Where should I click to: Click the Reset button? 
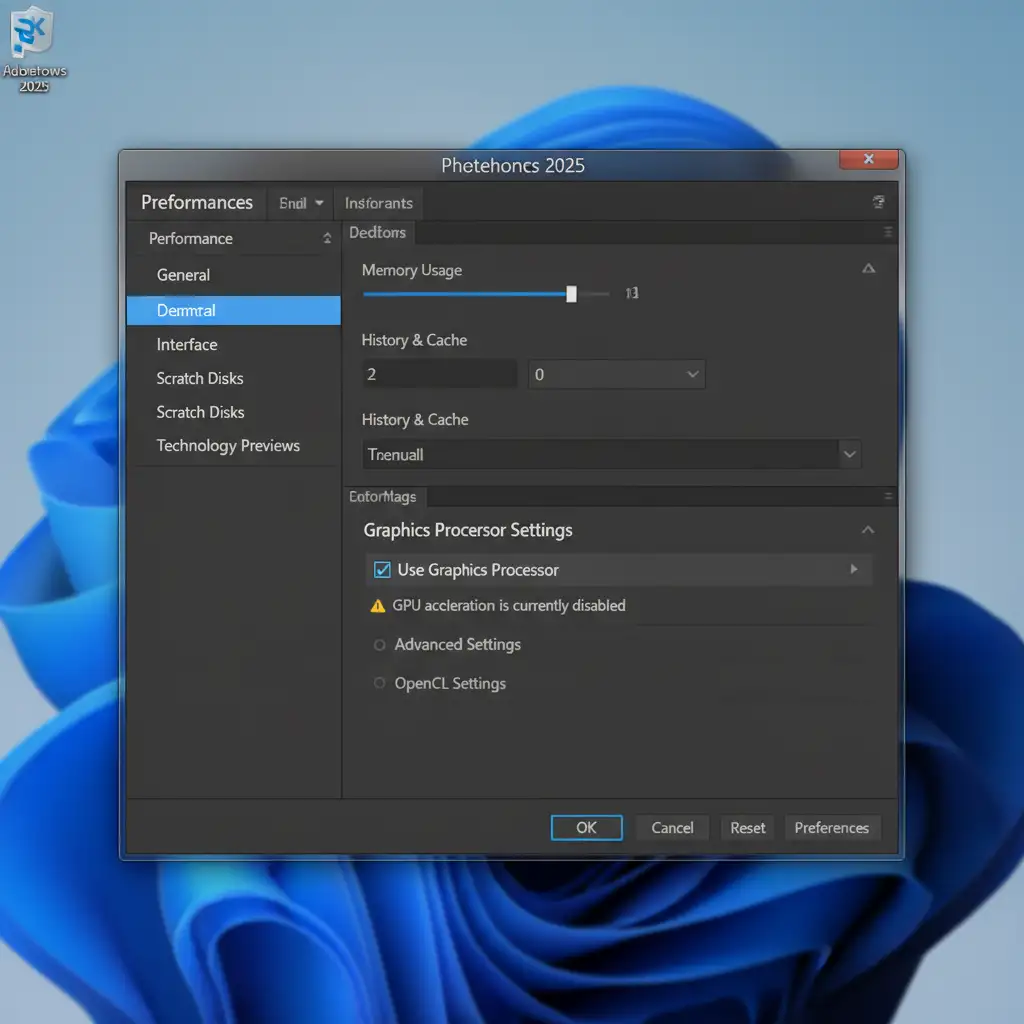click(747, 827)
